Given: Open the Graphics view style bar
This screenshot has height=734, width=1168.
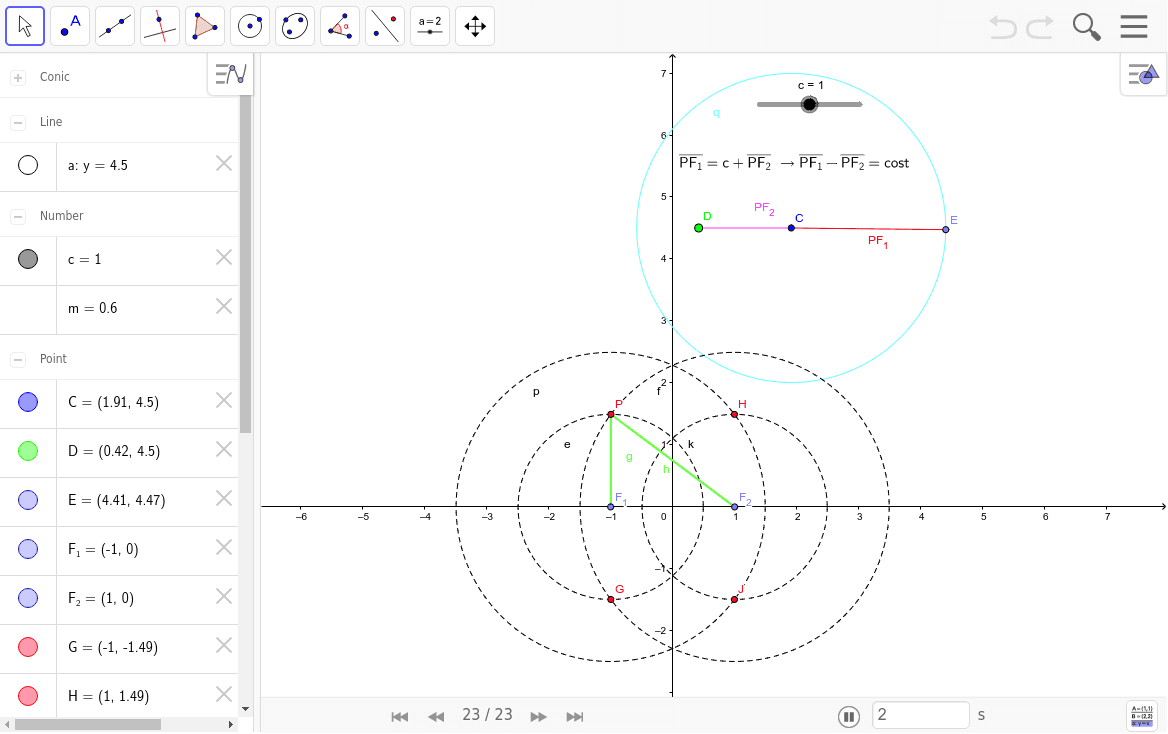Looking at the screenshot, I should coord(1143,75).
